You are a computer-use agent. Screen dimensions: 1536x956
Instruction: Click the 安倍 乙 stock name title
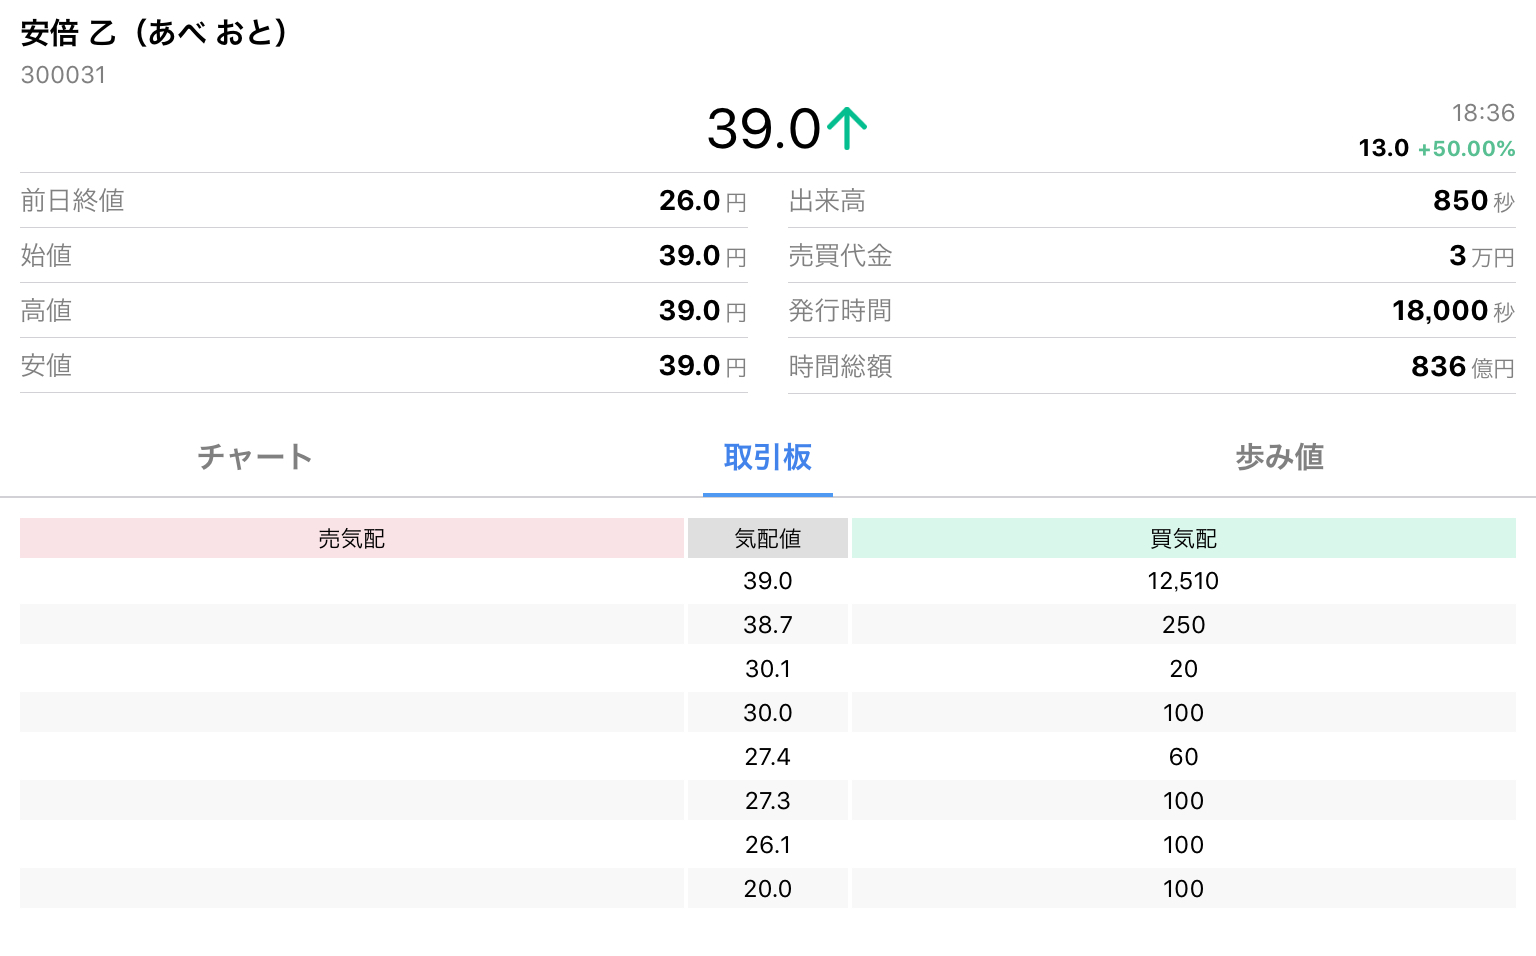(155, 33)
